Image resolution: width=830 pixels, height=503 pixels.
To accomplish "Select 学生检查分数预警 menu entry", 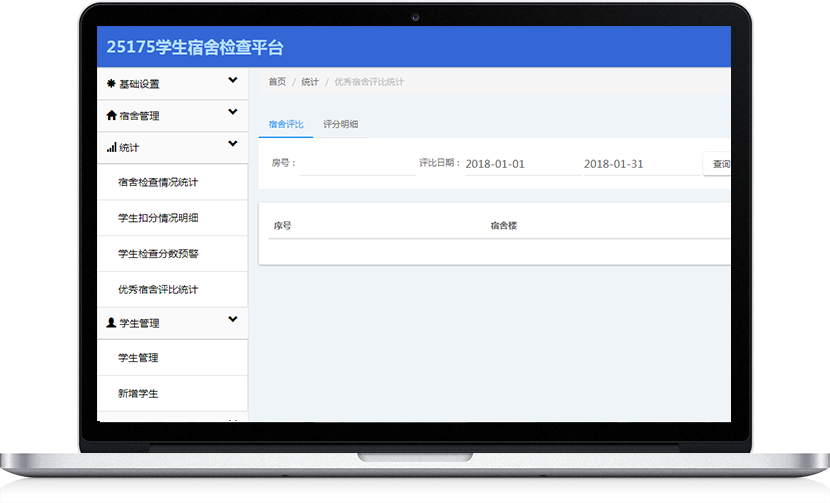I will click(158, 254).
